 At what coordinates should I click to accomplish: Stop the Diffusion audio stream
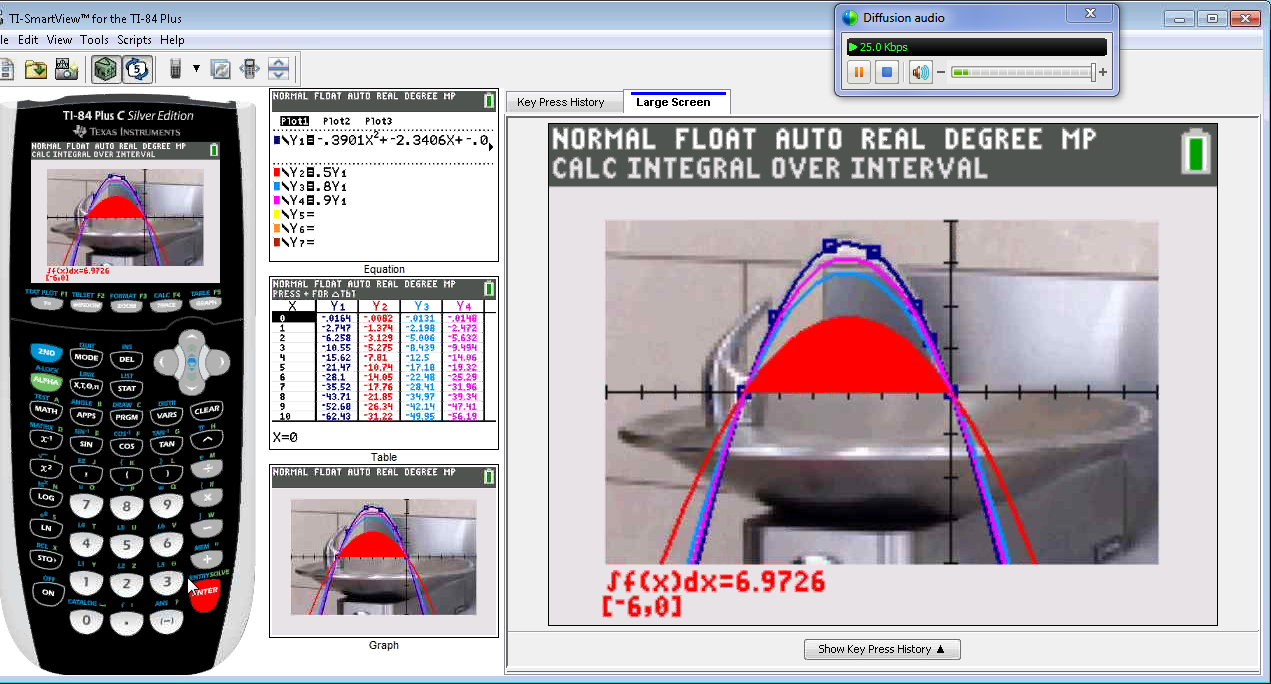pyautogui.click(x=886, y=72)
